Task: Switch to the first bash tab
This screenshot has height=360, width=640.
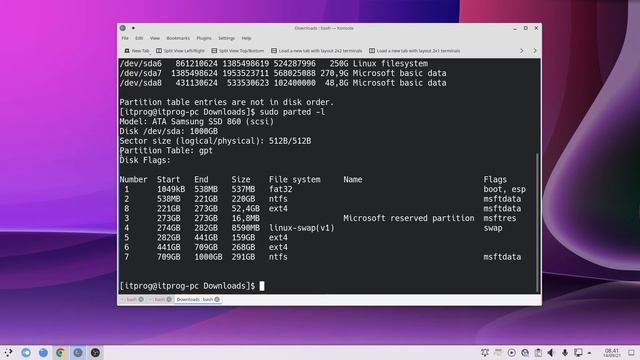Action: click(131, 300)
